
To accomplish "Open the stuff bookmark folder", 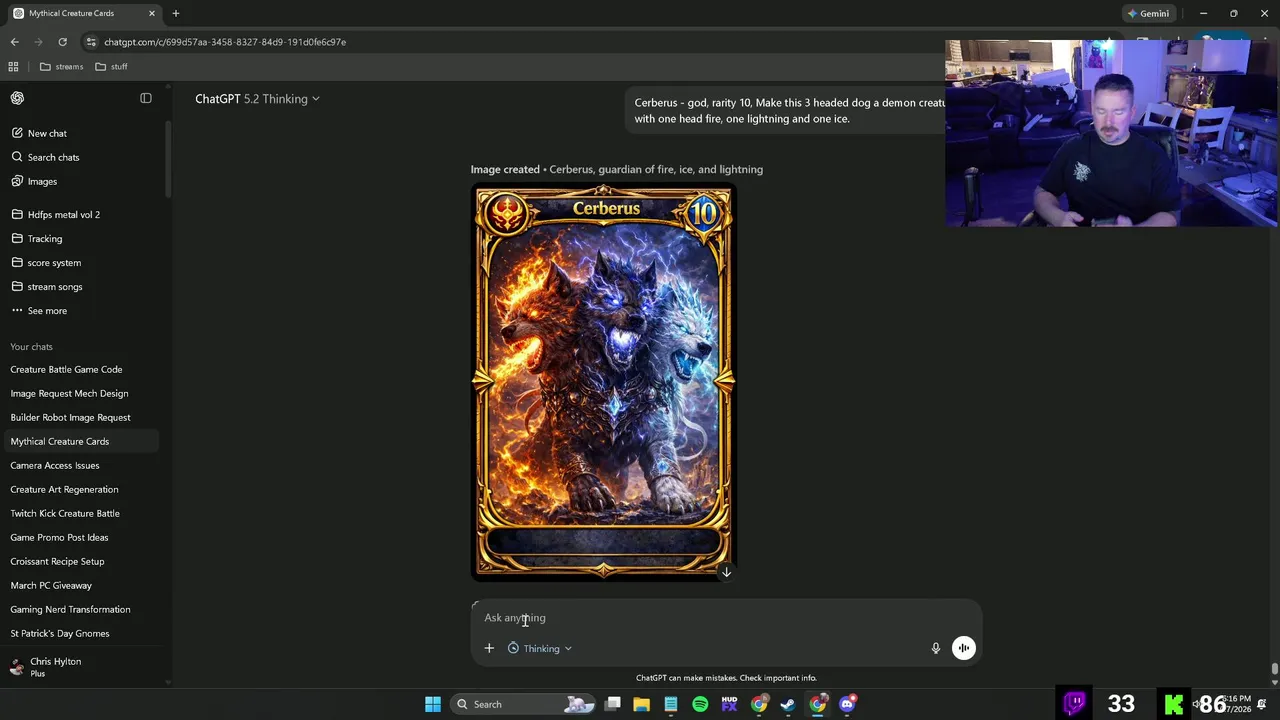I will [111, 67].
